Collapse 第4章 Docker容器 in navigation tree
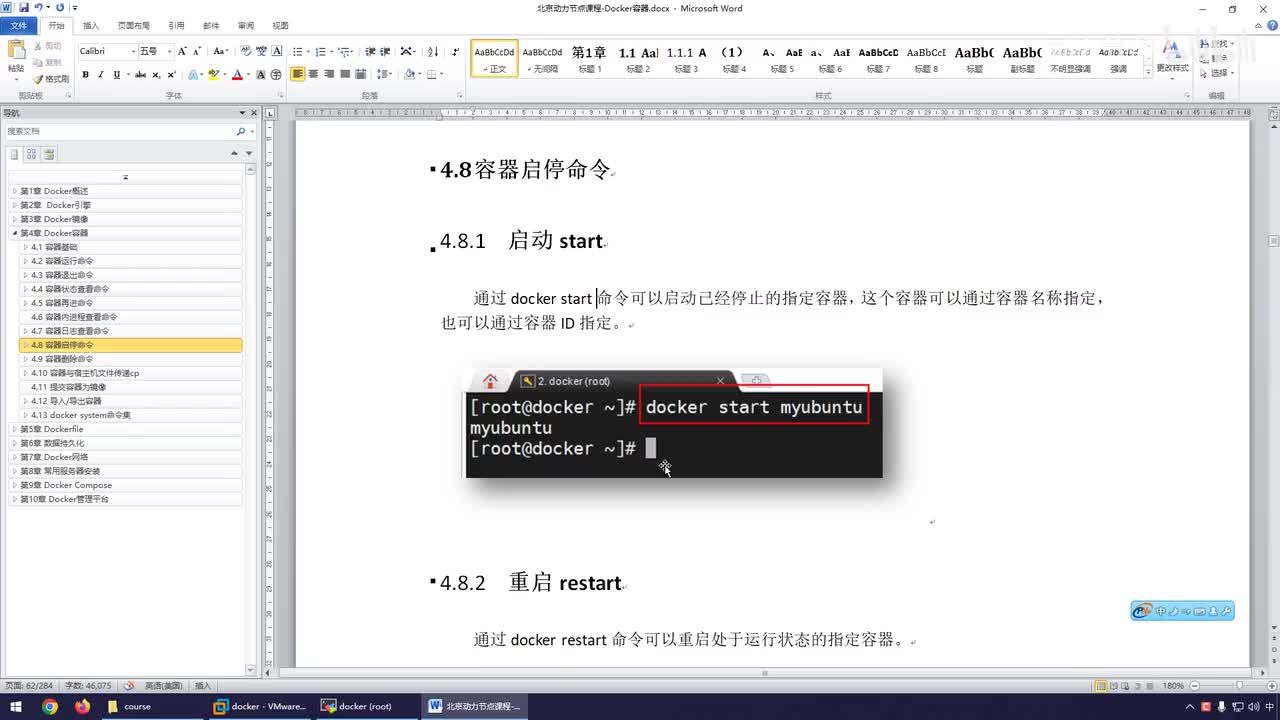 pos(14,233)
